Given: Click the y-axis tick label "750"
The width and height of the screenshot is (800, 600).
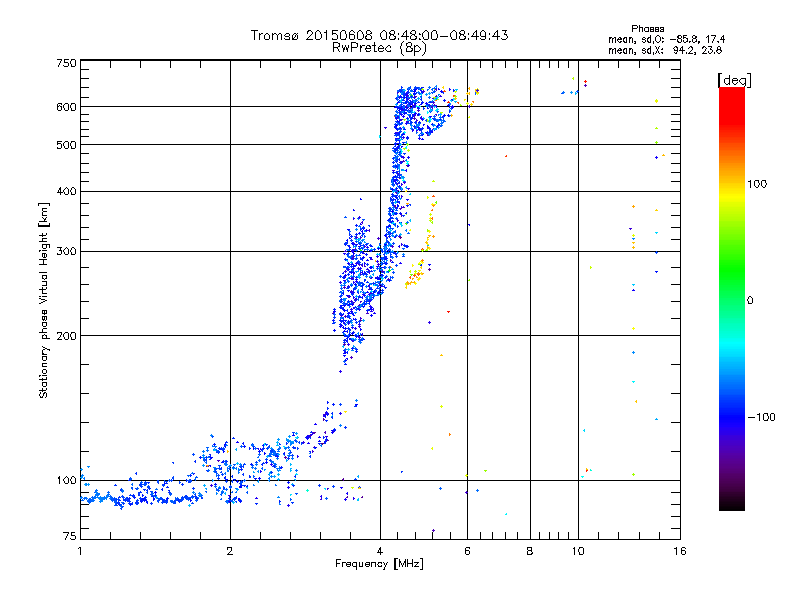Looking at the screenshot, I should point(66,63).
